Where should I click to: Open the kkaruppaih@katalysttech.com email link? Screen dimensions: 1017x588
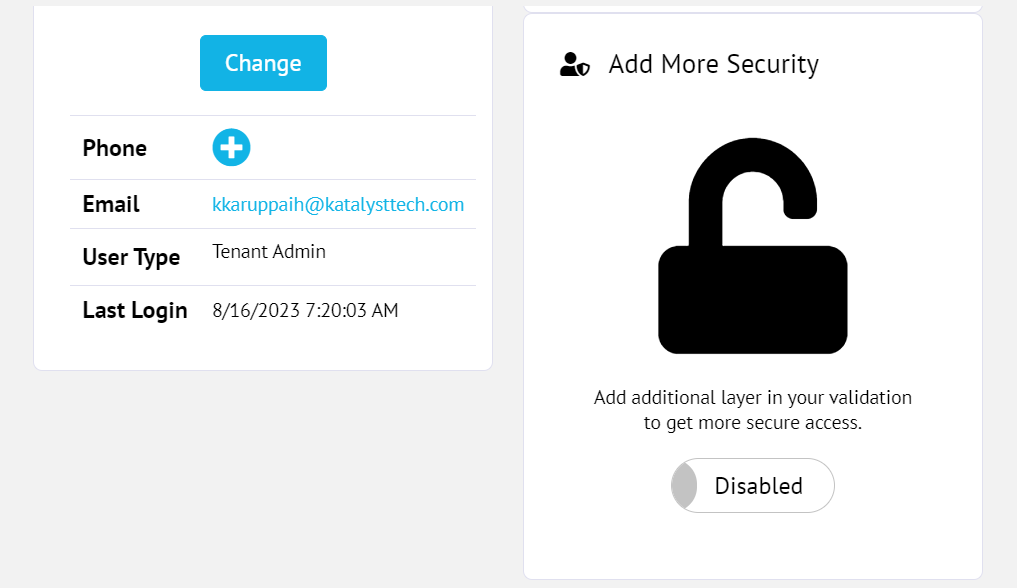click(338, 205)
